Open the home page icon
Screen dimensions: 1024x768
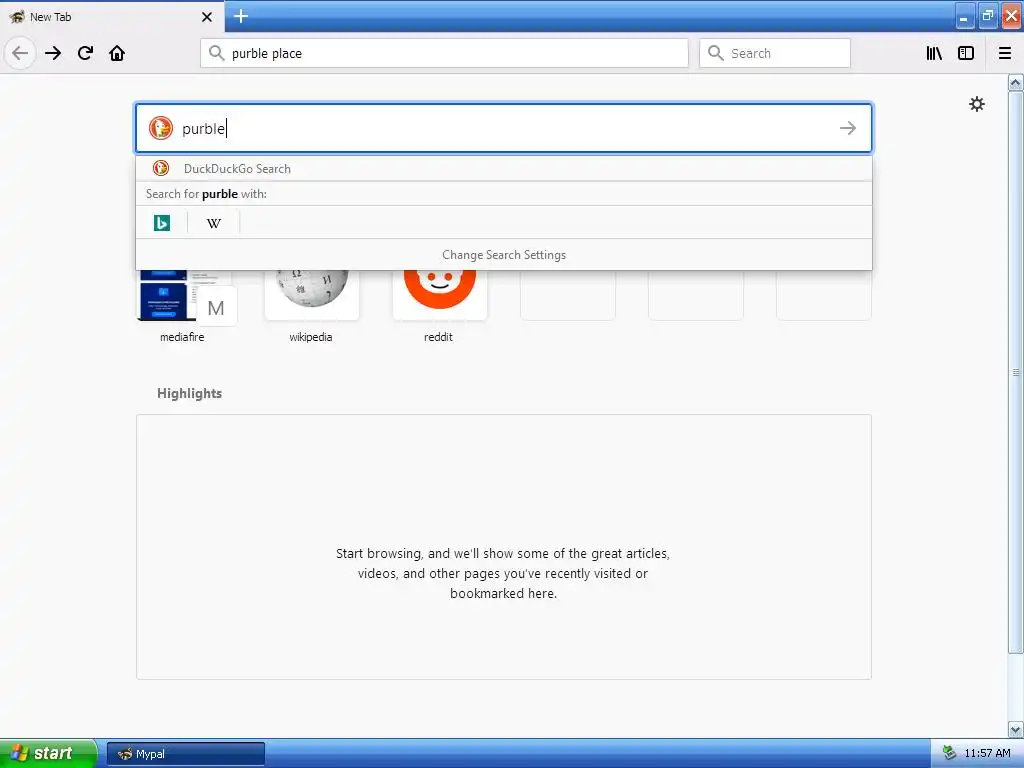pyautogui.click(x=117, y=53)
